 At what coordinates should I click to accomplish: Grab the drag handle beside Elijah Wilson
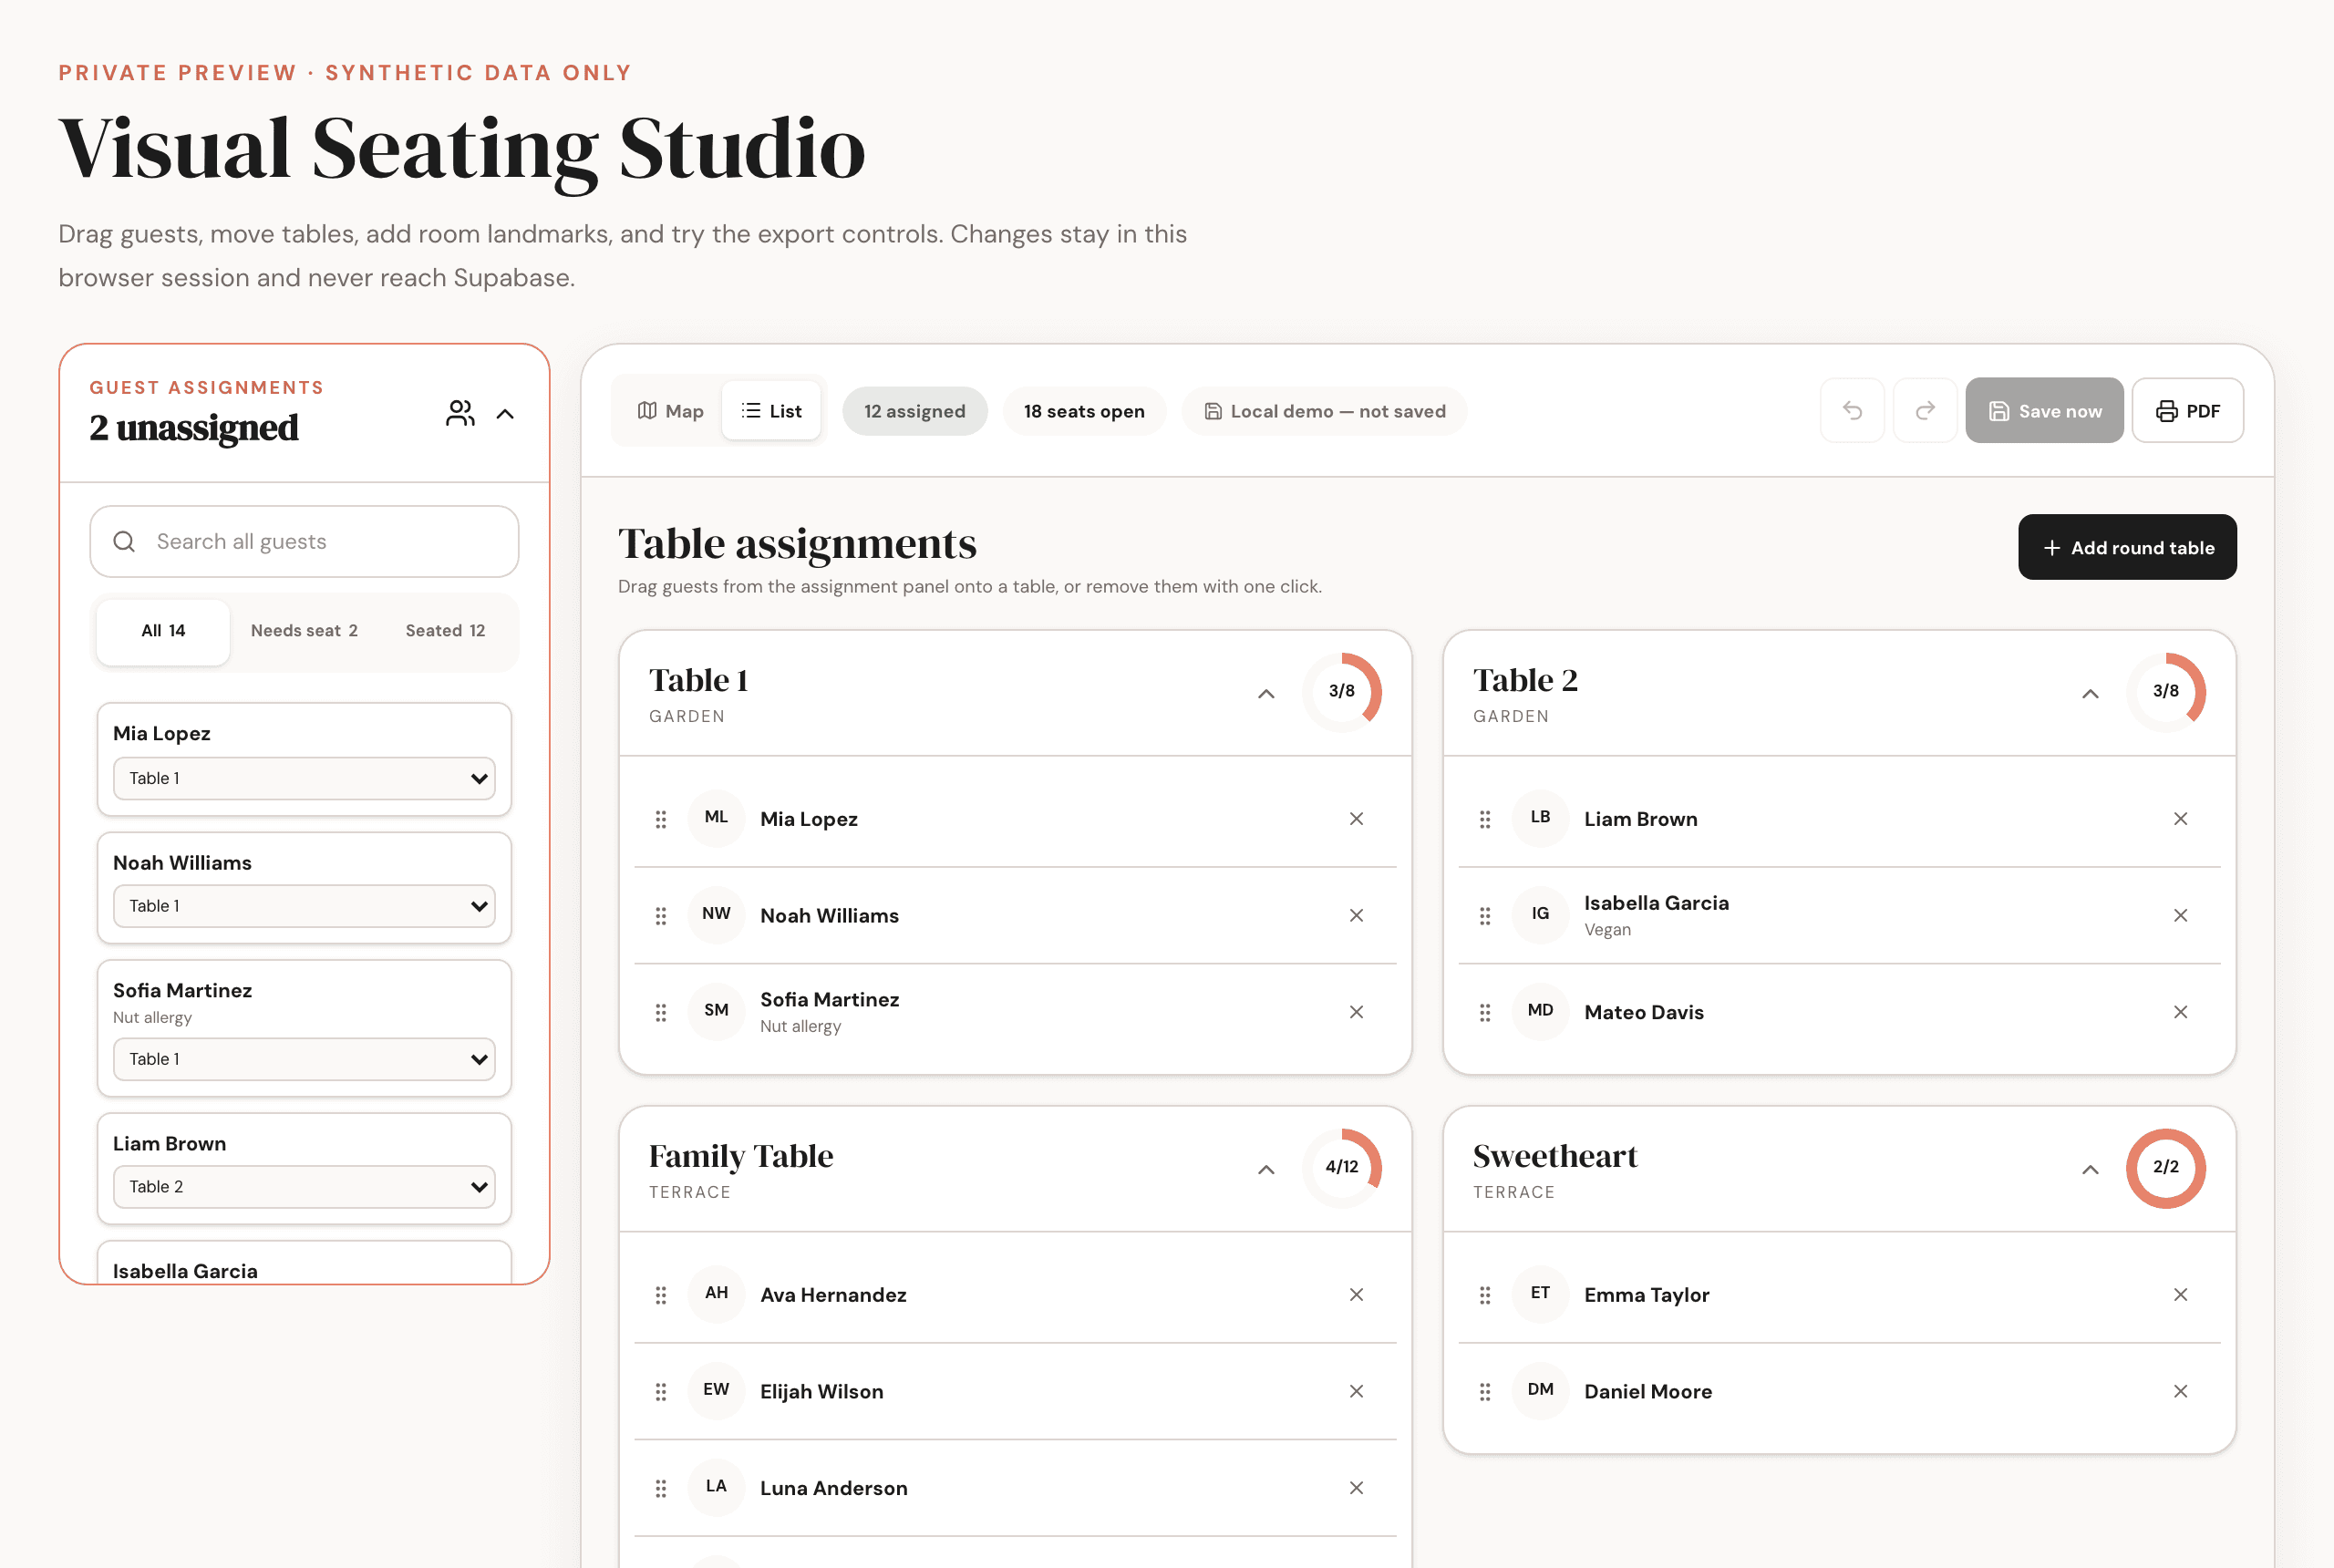(x=661, y=1391)
